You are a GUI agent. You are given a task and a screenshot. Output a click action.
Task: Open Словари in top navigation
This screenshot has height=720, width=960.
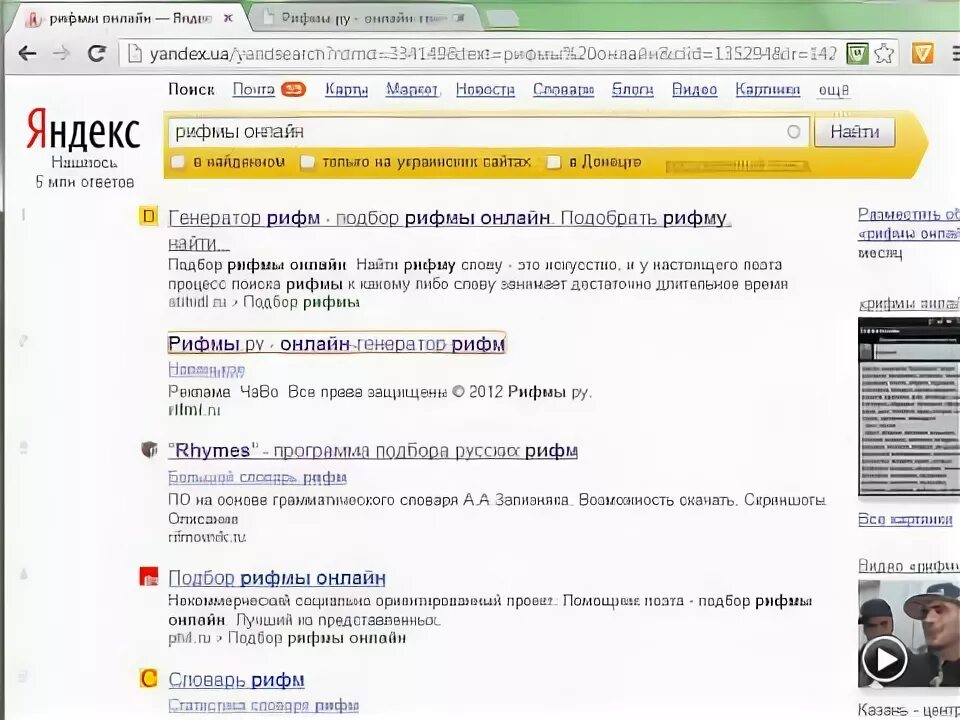563,89
